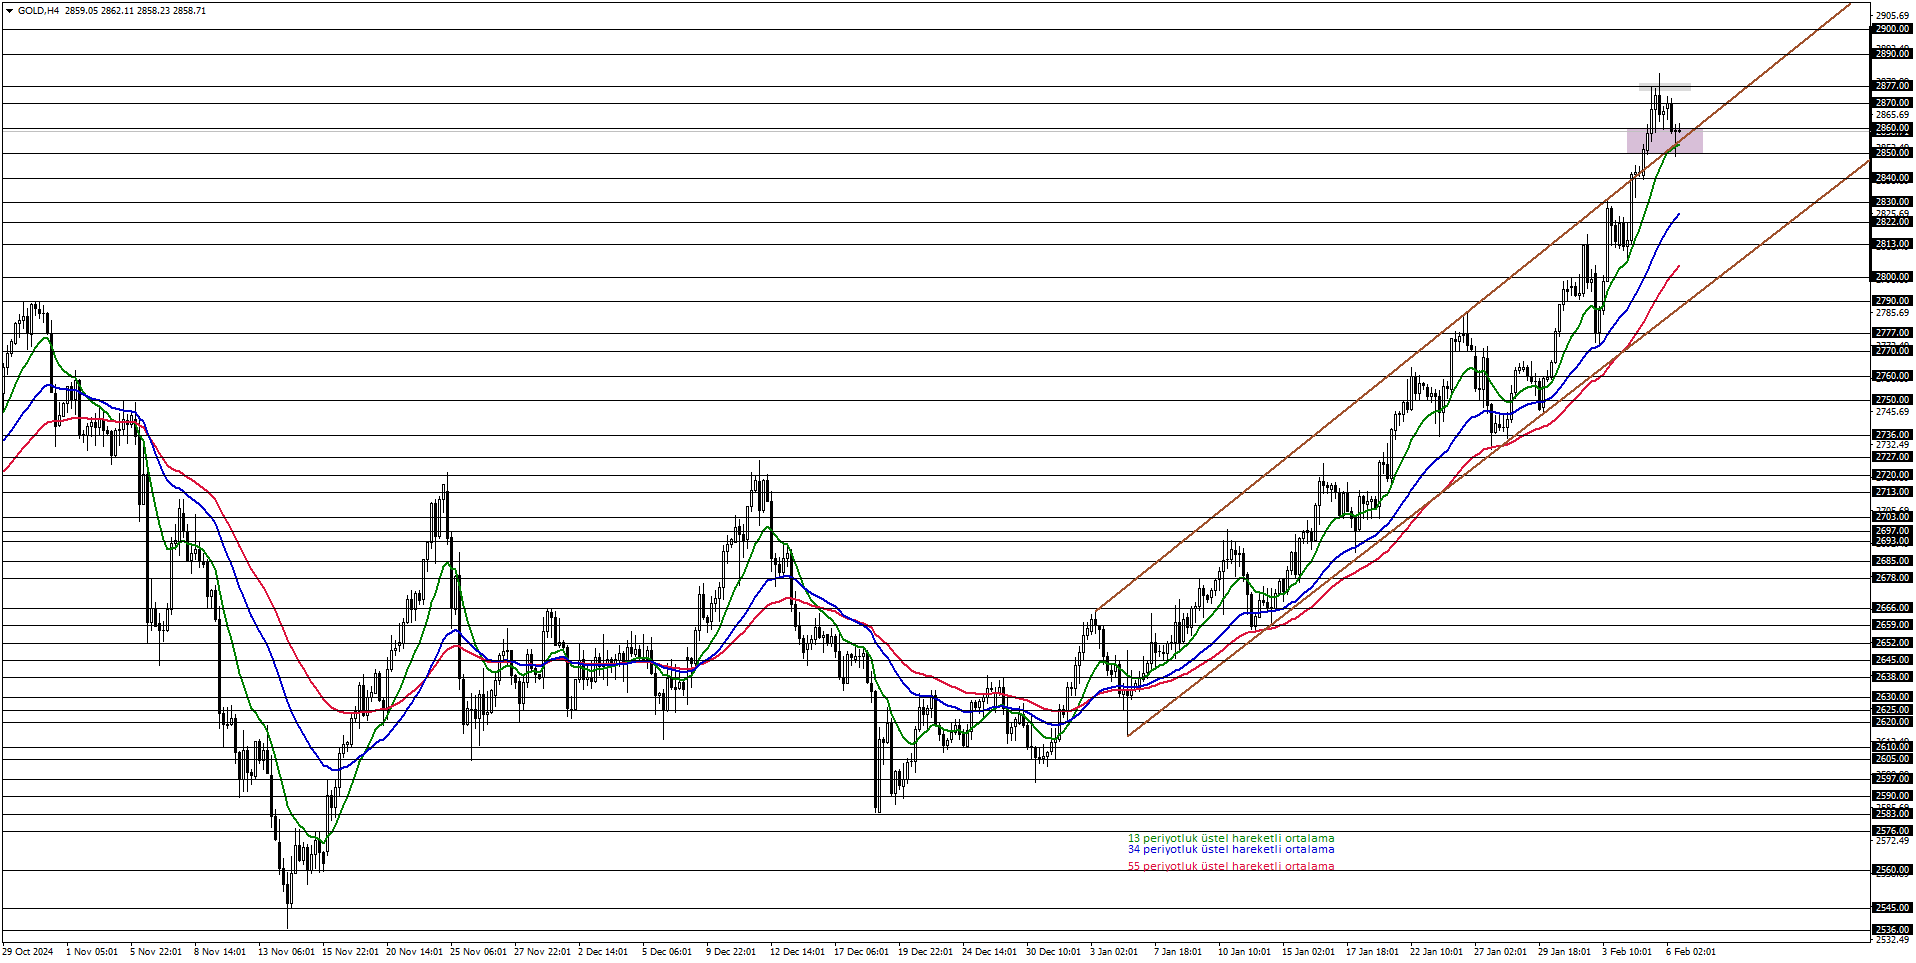
Task: Click the shaded purple rectangle near 2860
Action: click(1664, 141)
